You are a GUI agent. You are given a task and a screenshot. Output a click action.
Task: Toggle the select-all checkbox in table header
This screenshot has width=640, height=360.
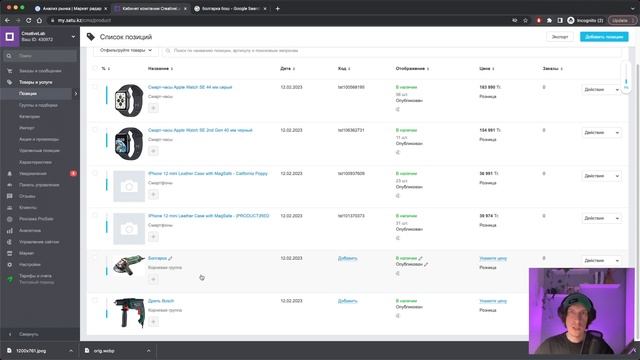pos(95,68)
